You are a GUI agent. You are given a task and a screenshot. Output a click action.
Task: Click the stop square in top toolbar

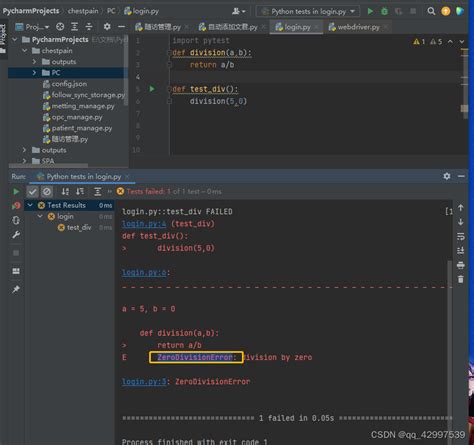(413, 11)
